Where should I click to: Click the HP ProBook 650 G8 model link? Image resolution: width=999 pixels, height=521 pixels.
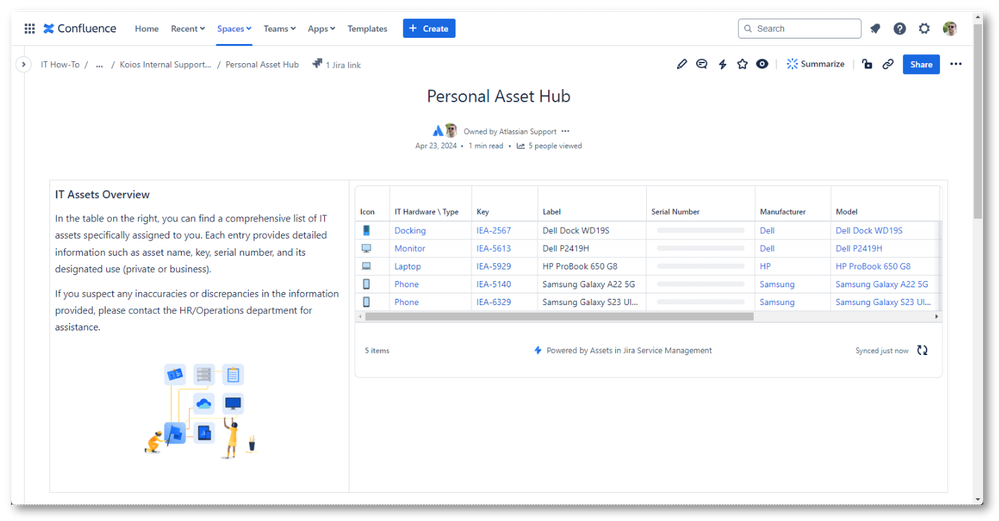(x=873, y=266)
